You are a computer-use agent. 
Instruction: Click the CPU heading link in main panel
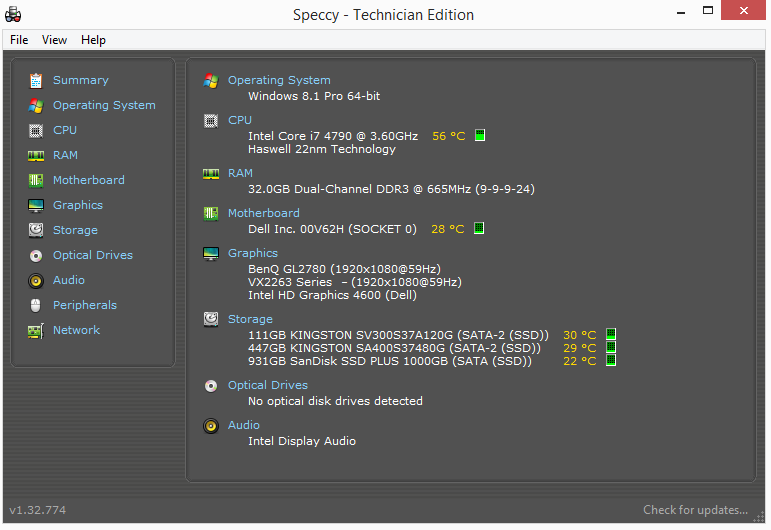[240, 120]
